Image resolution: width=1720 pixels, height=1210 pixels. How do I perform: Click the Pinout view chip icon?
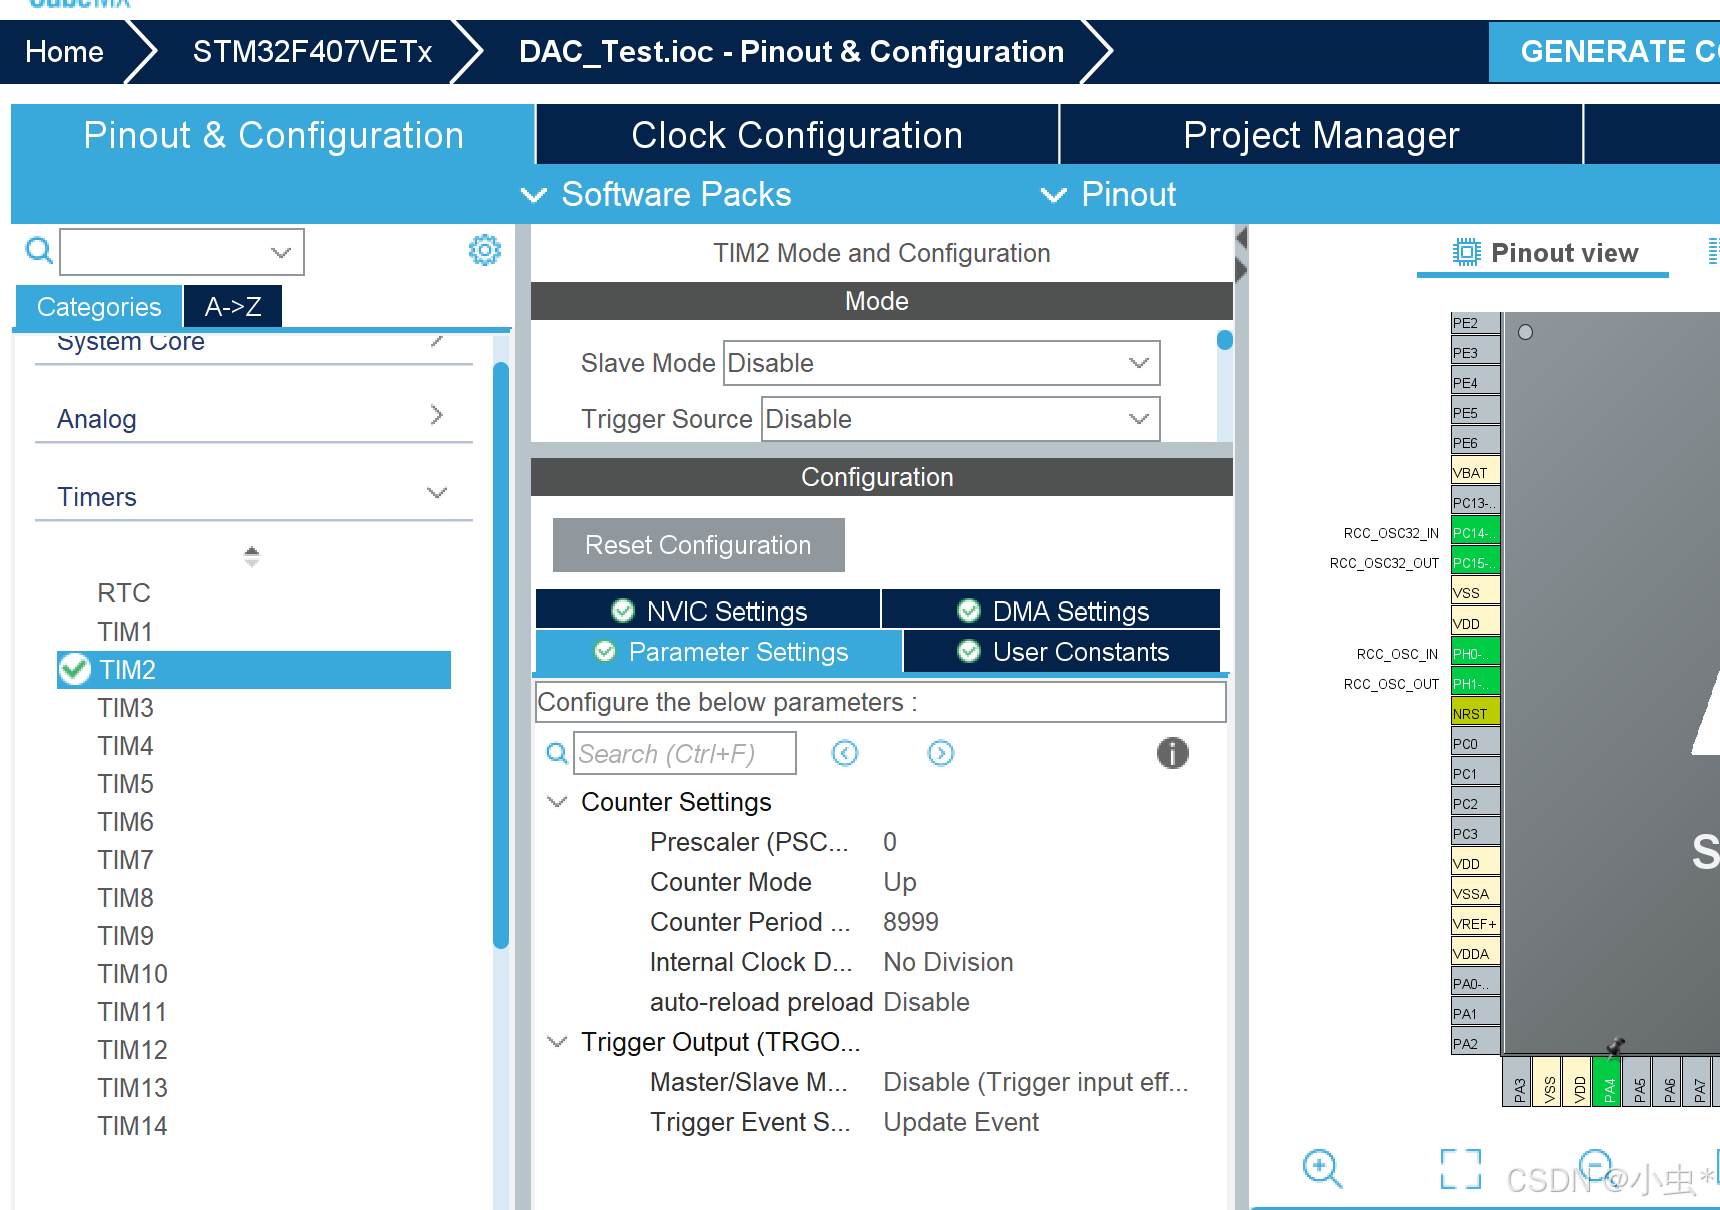1466,252
